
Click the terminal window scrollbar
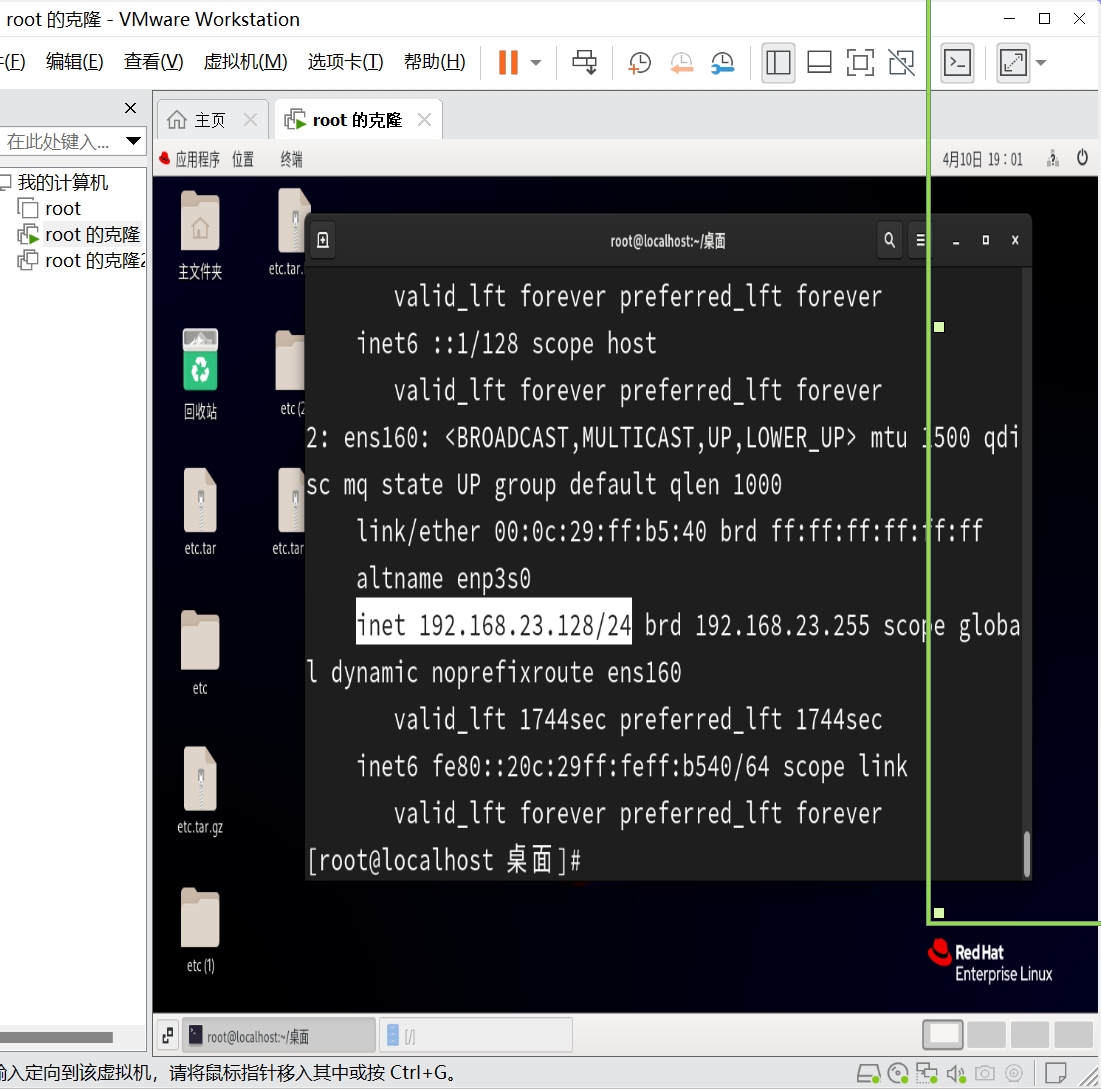[1027, 854]
